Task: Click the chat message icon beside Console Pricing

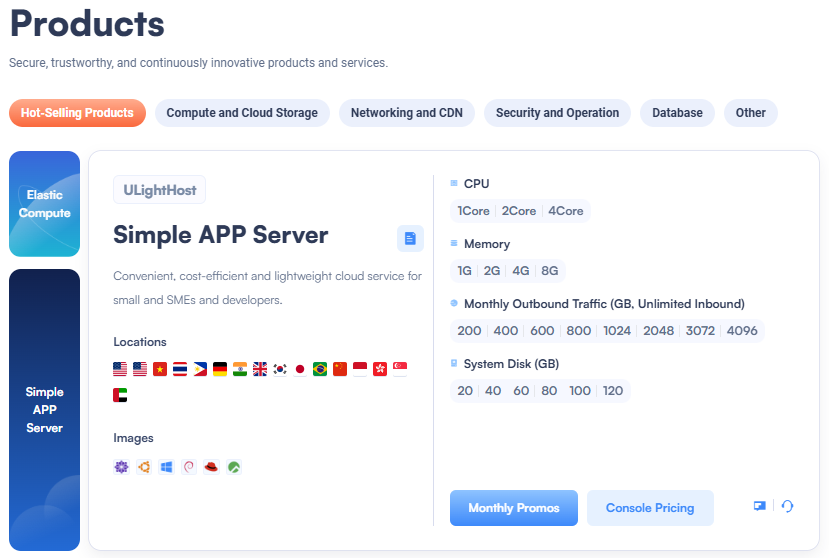Action: 760,506
